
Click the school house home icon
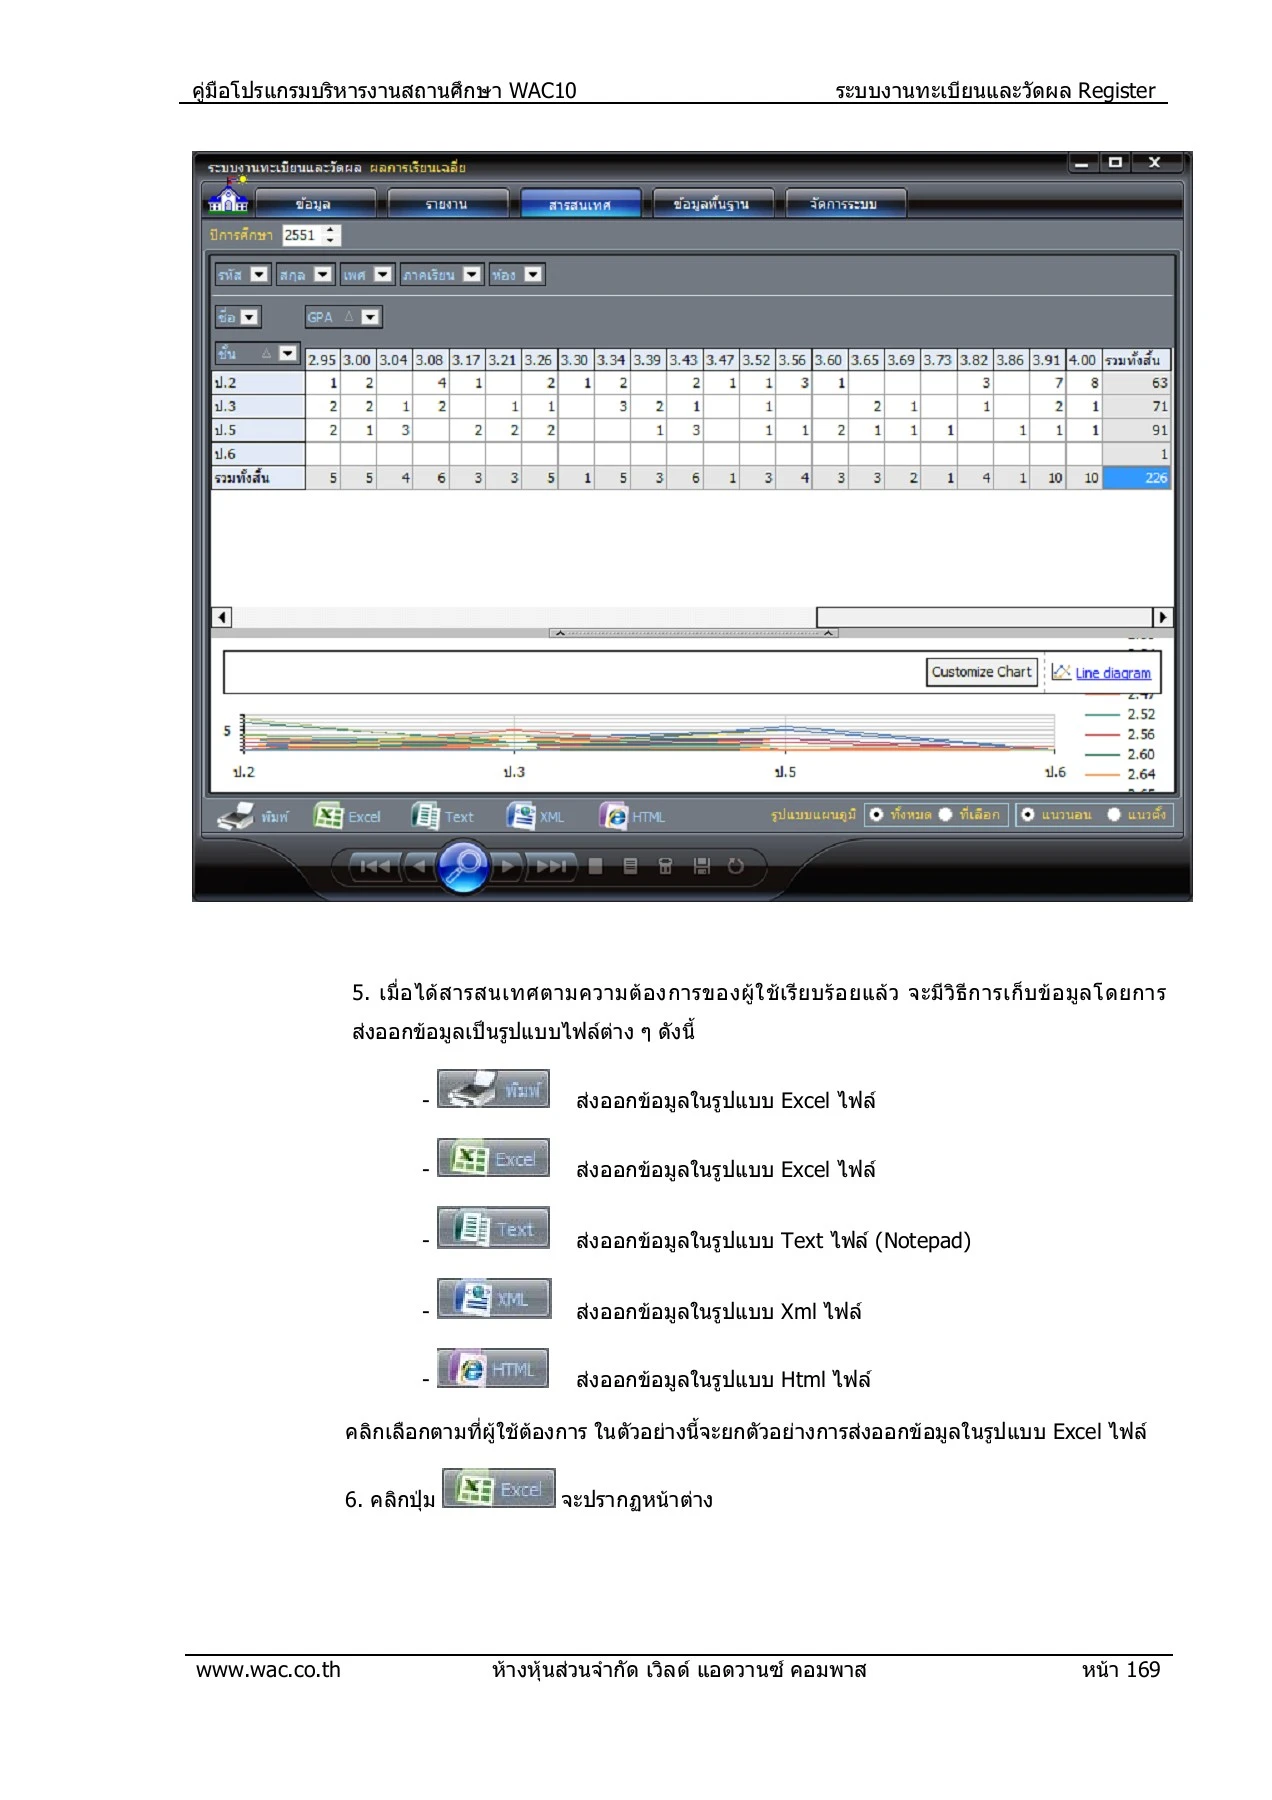click(x=228, y=198)
